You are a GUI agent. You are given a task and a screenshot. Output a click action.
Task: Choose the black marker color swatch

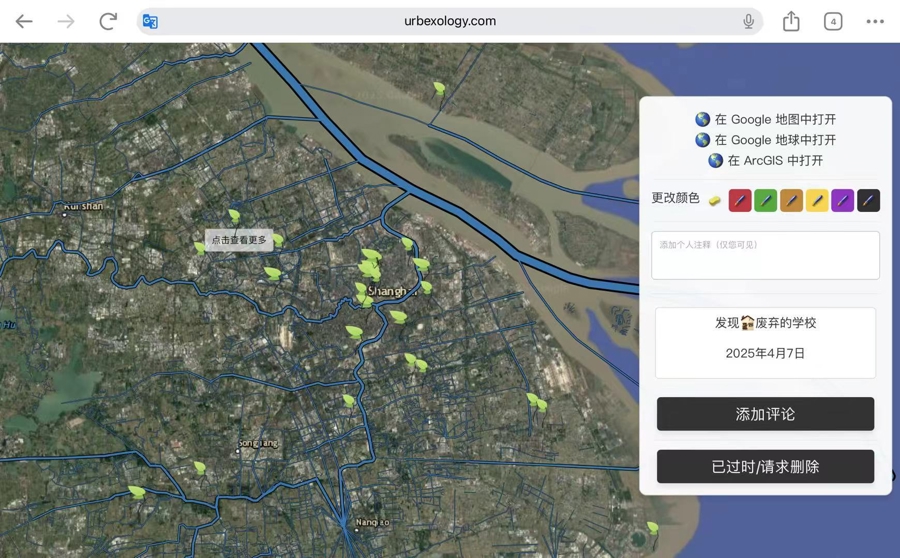pyautogui.click(x=868, y=201)
